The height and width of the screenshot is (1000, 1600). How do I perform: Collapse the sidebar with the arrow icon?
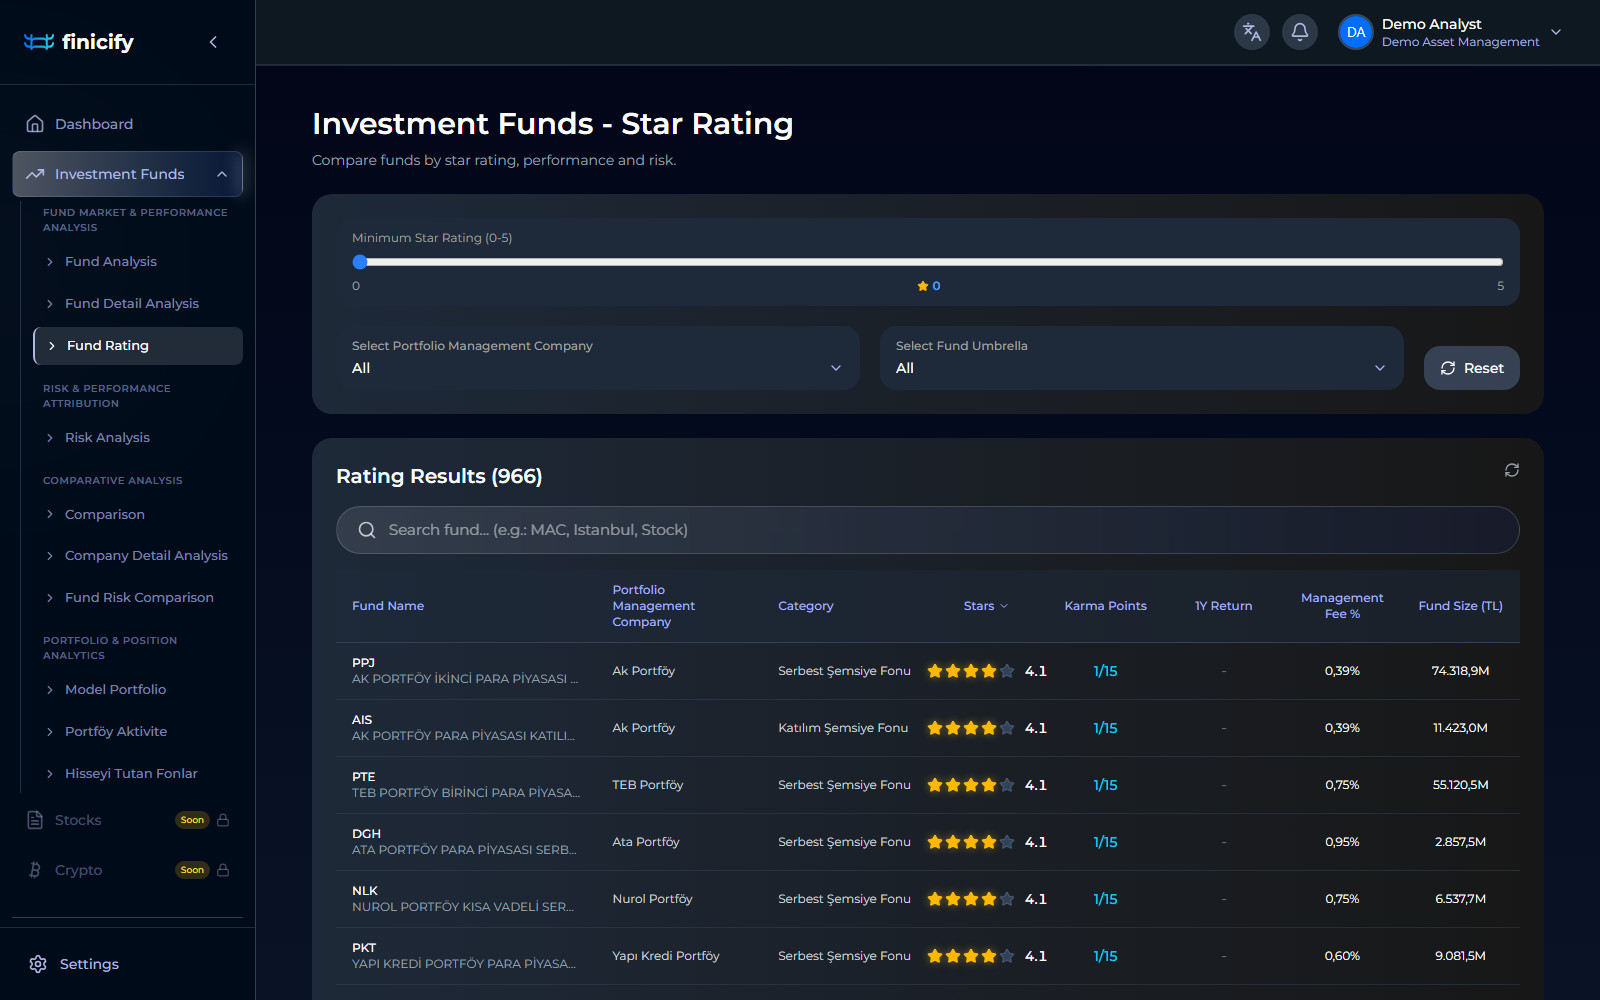(x=213, y=42)
